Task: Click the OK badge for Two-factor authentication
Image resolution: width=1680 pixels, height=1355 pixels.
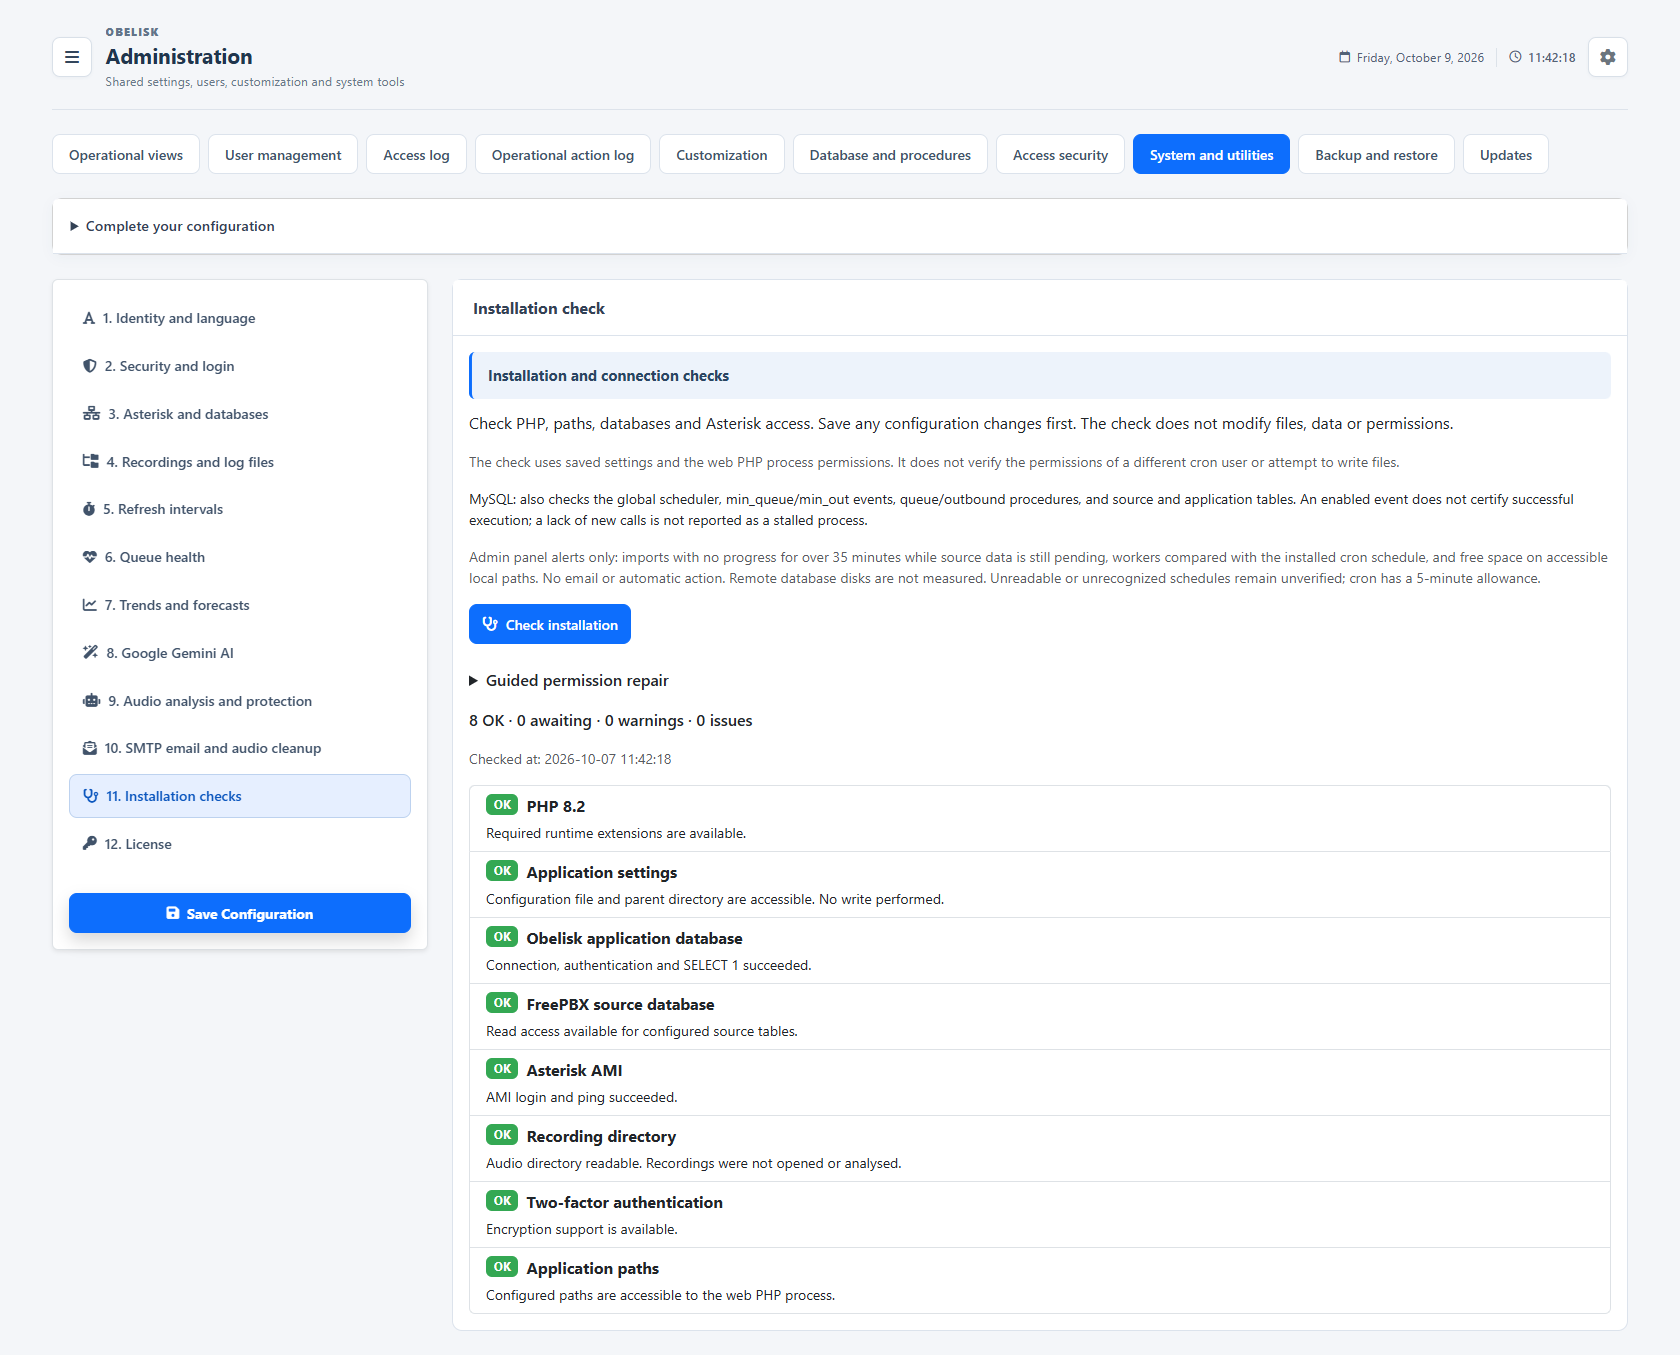Action: click(x=502, y=1201)
